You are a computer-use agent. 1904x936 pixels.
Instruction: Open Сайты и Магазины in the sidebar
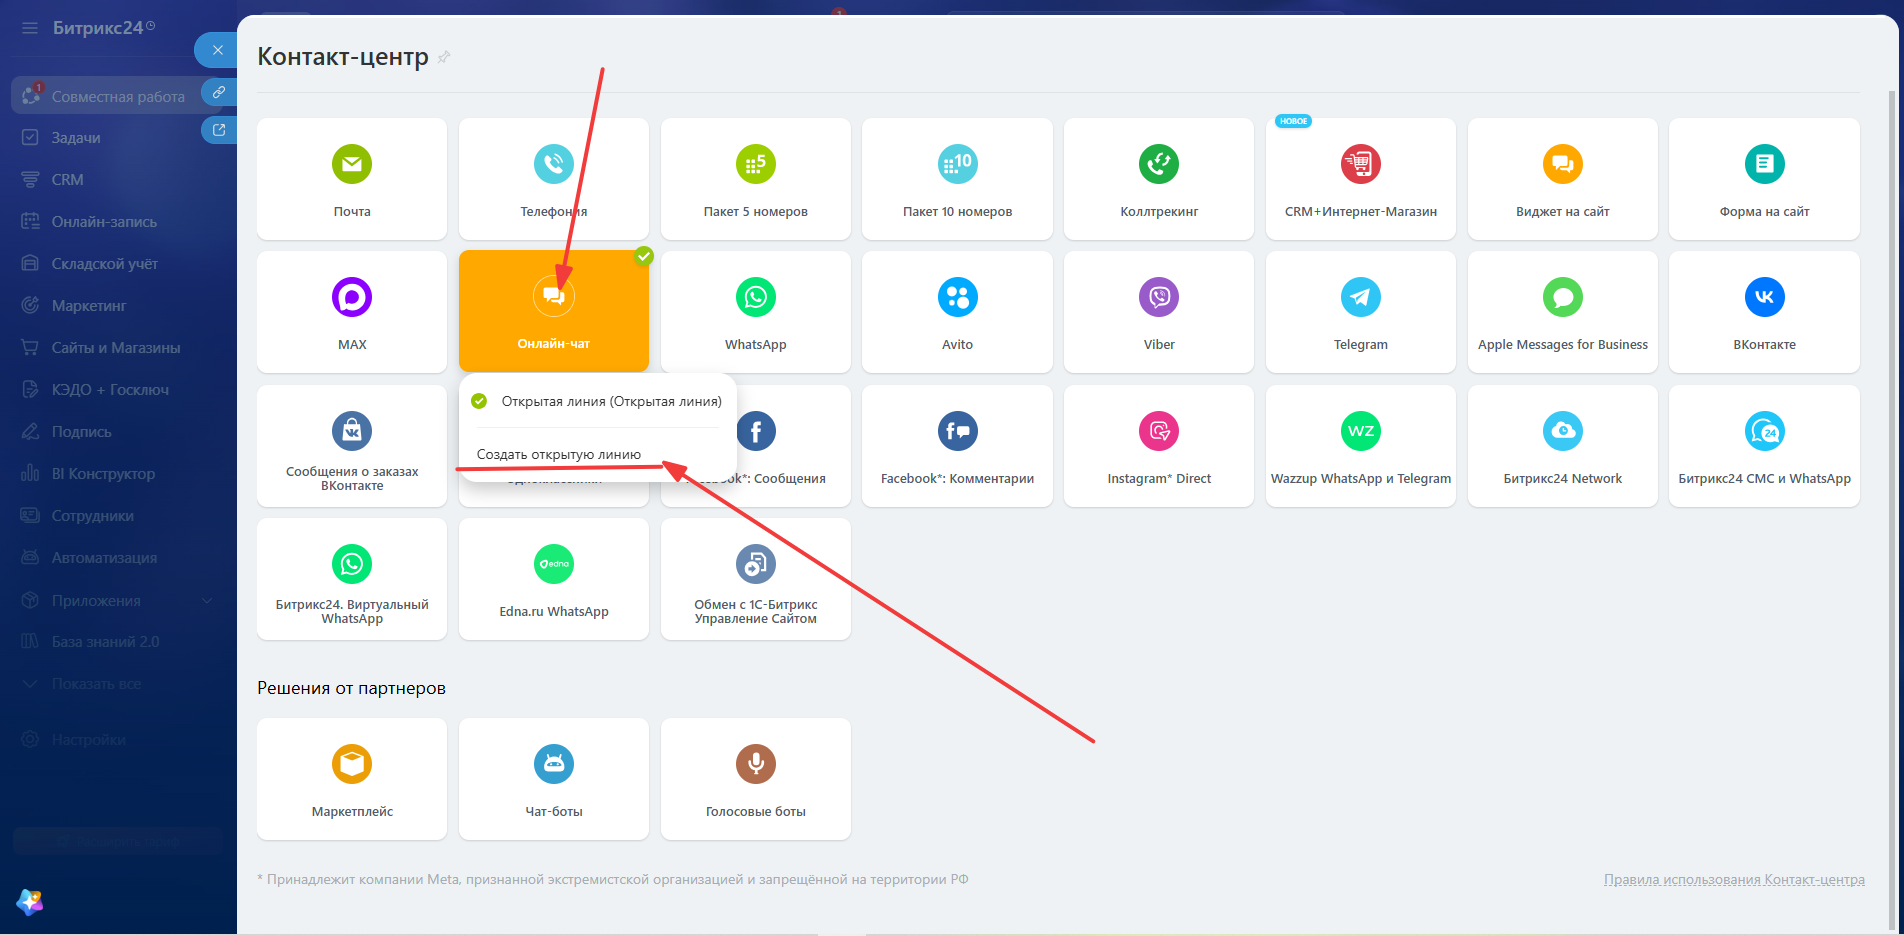click(x=118, y=348)
